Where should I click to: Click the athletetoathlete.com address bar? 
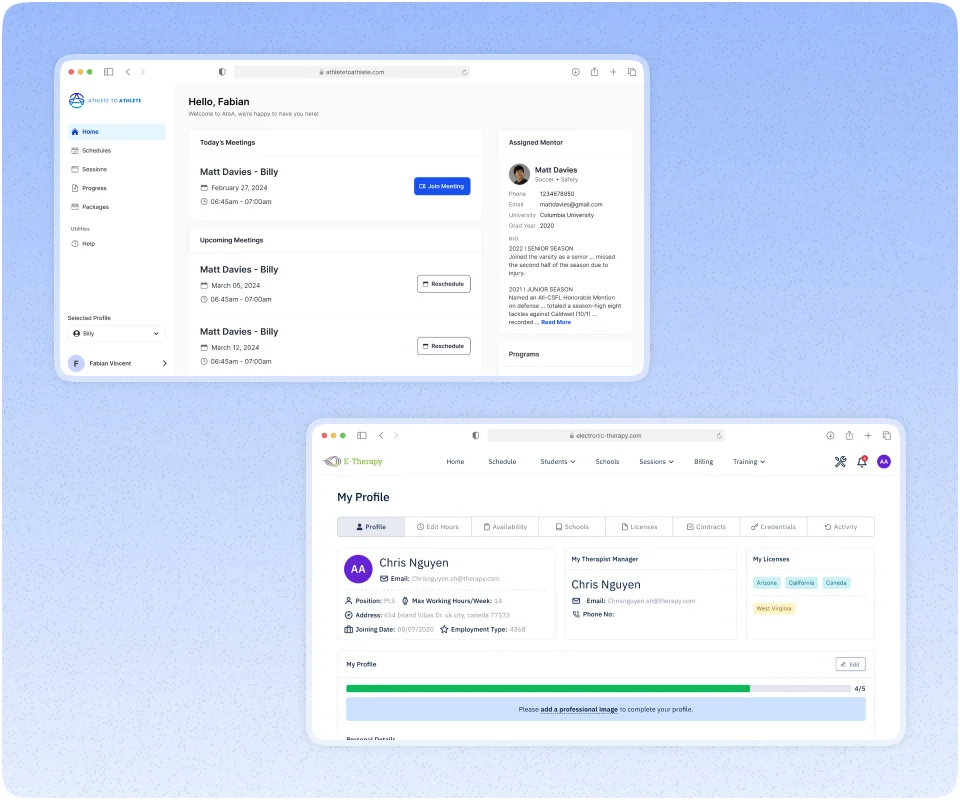[353, 72]
